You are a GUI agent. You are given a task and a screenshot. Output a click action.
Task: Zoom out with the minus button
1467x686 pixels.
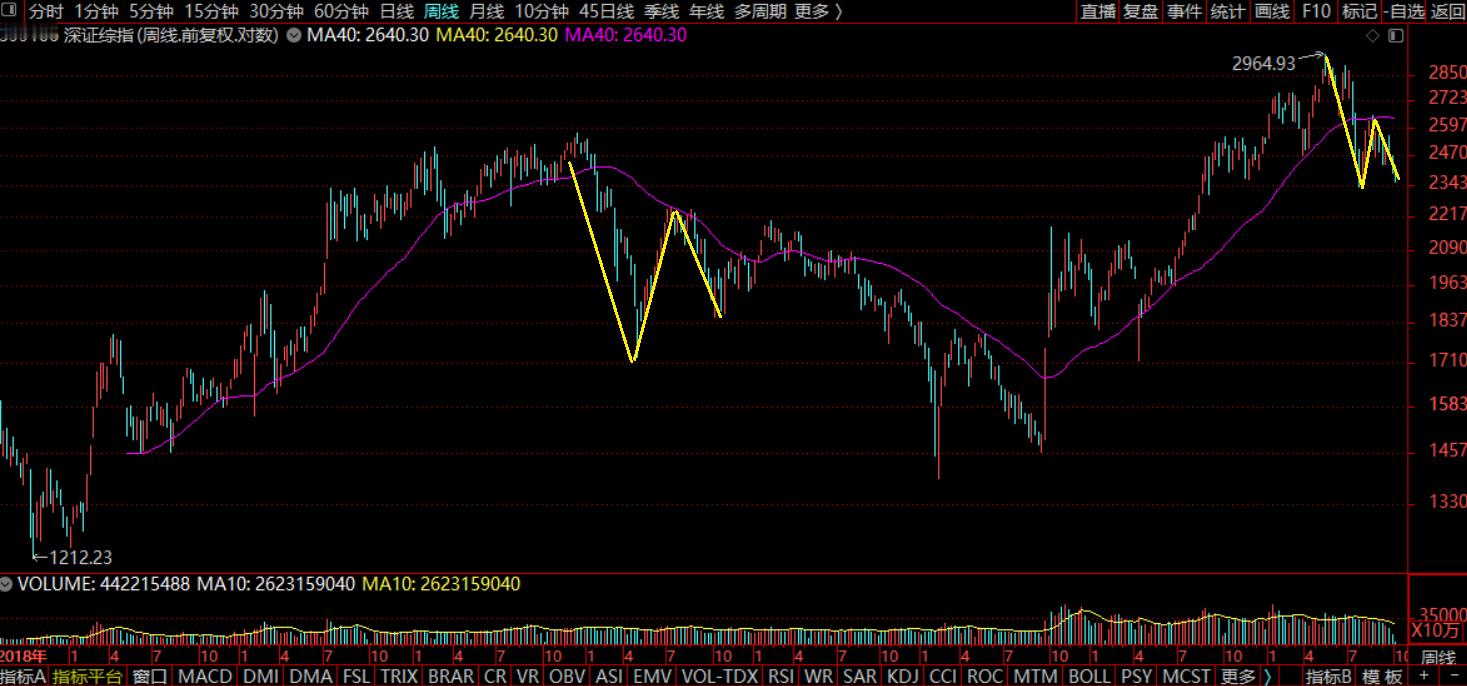(x=1453, y=676)
